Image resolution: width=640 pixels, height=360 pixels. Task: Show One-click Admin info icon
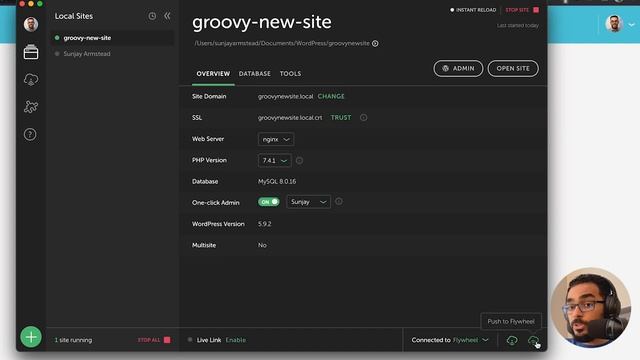339,202
